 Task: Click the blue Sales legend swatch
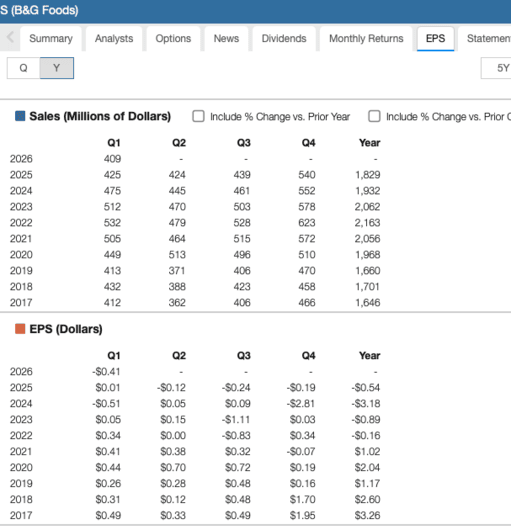point(20,116)
